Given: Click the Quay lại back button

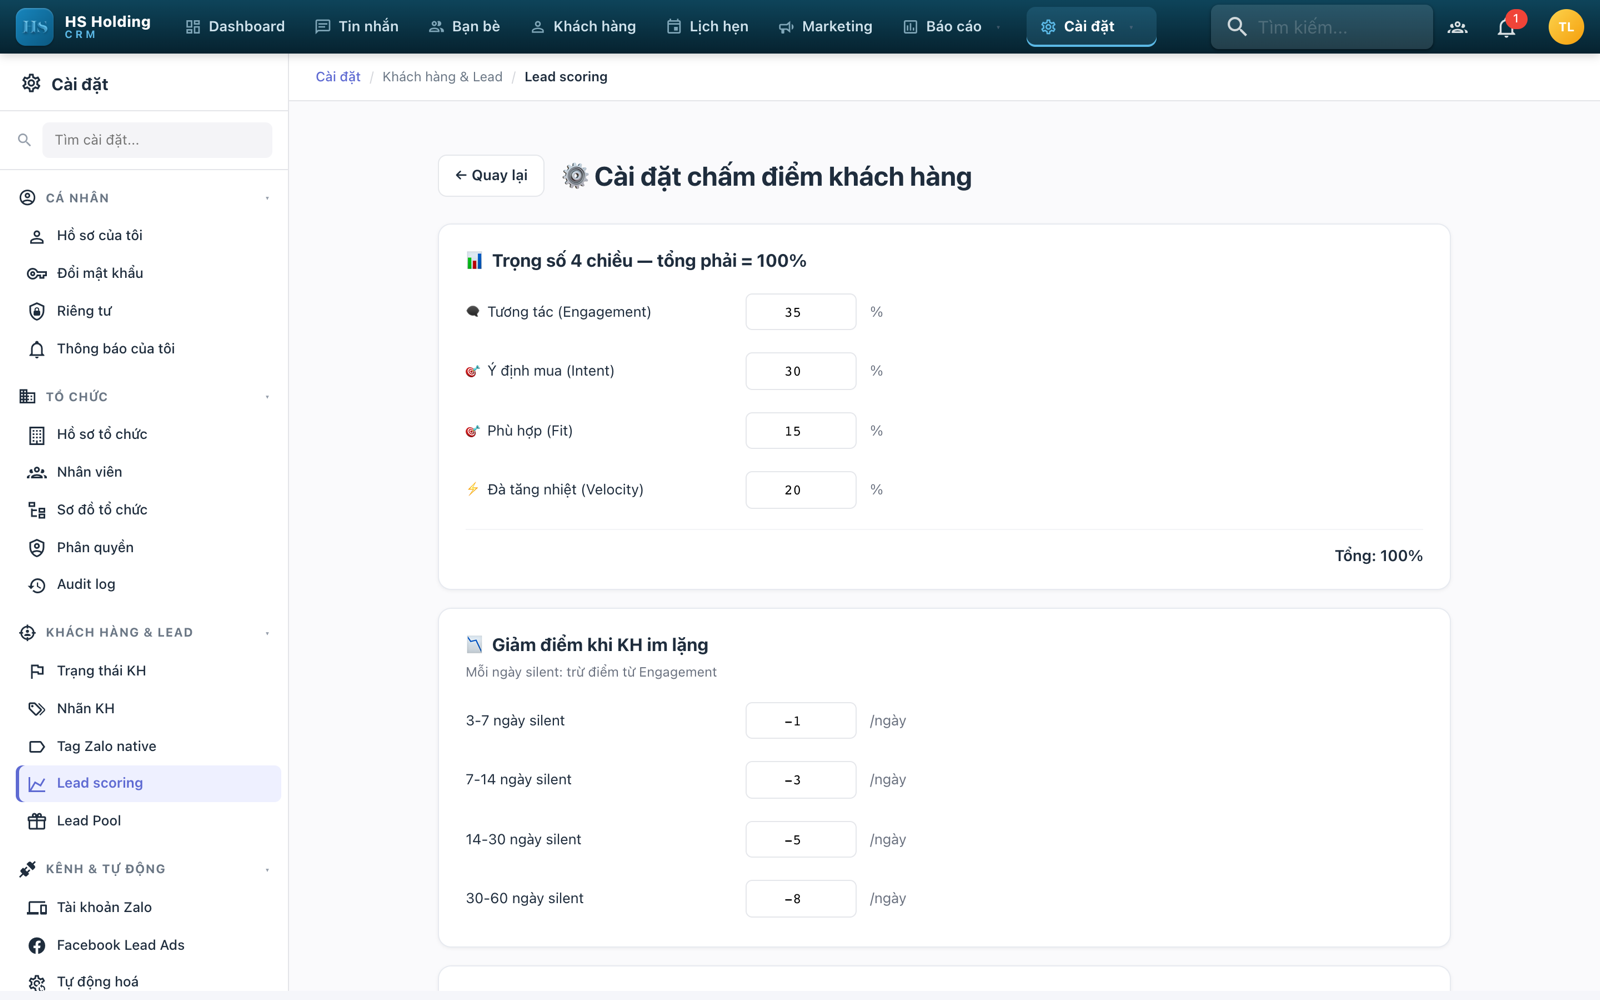Looking at the screenshot, I should 491,176.
